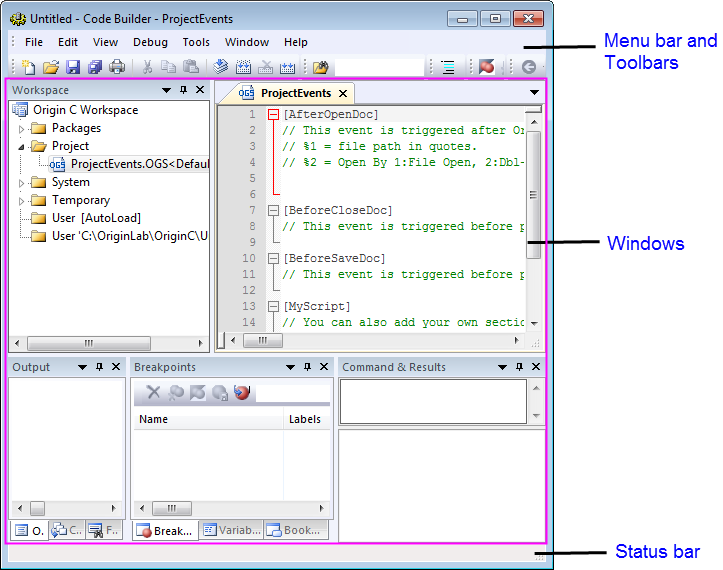The width and height of the screenshot is (723, 570).
Task: Click the OGS icon on ProjectEvents tab
Action: [x=246, y=93]
